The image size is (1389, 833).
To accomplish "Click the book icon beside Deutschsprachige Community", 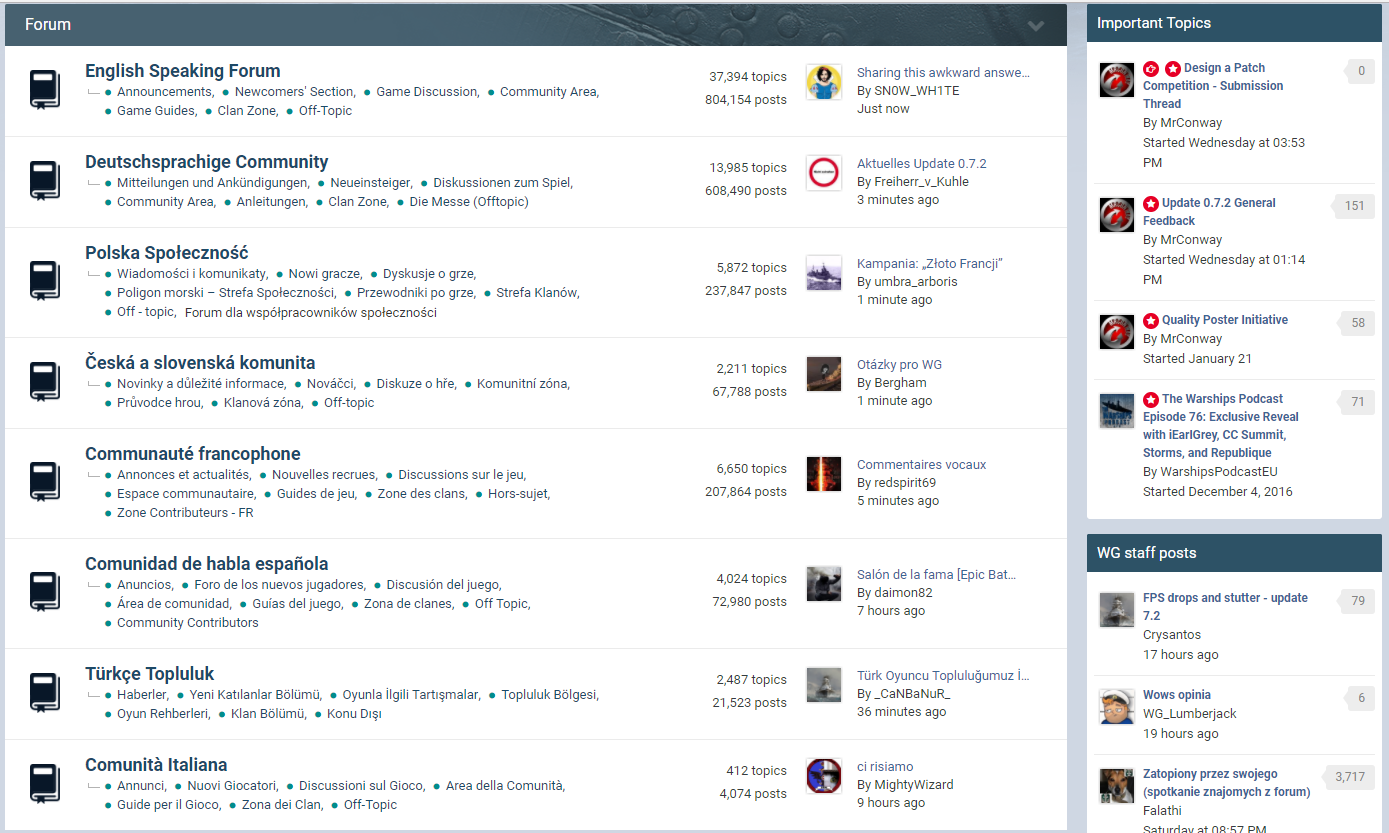I will (45, 181).
